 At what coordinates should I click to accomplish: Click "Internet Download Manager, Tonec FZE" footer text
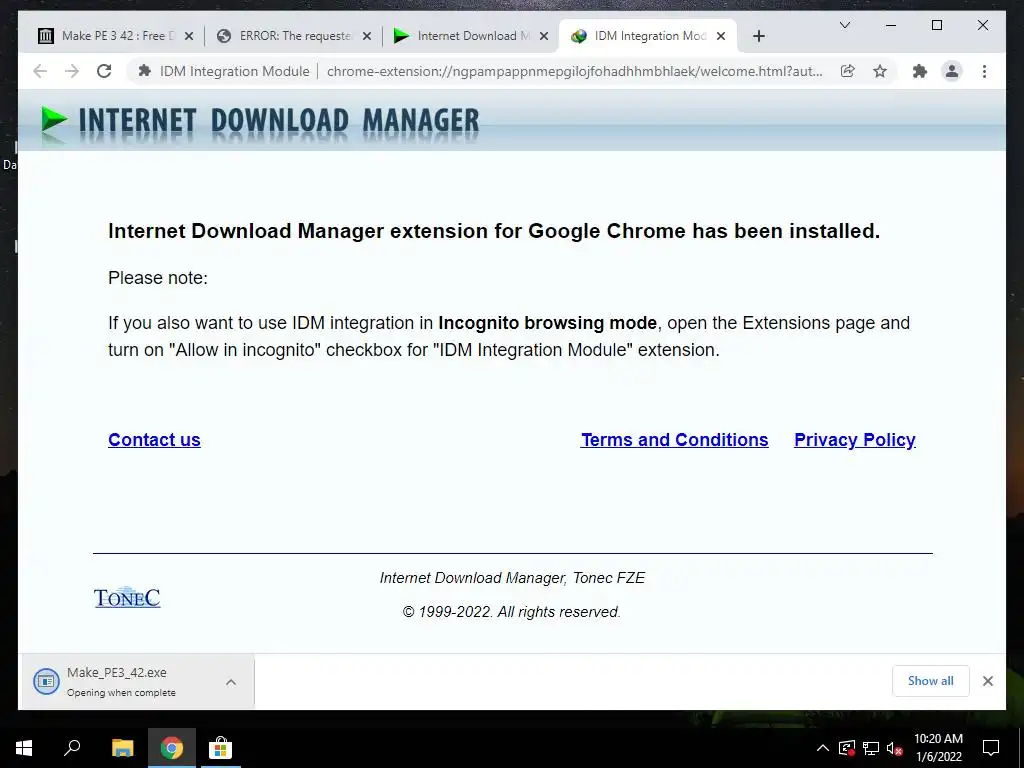pyautogui.click(x=513, y=578)
